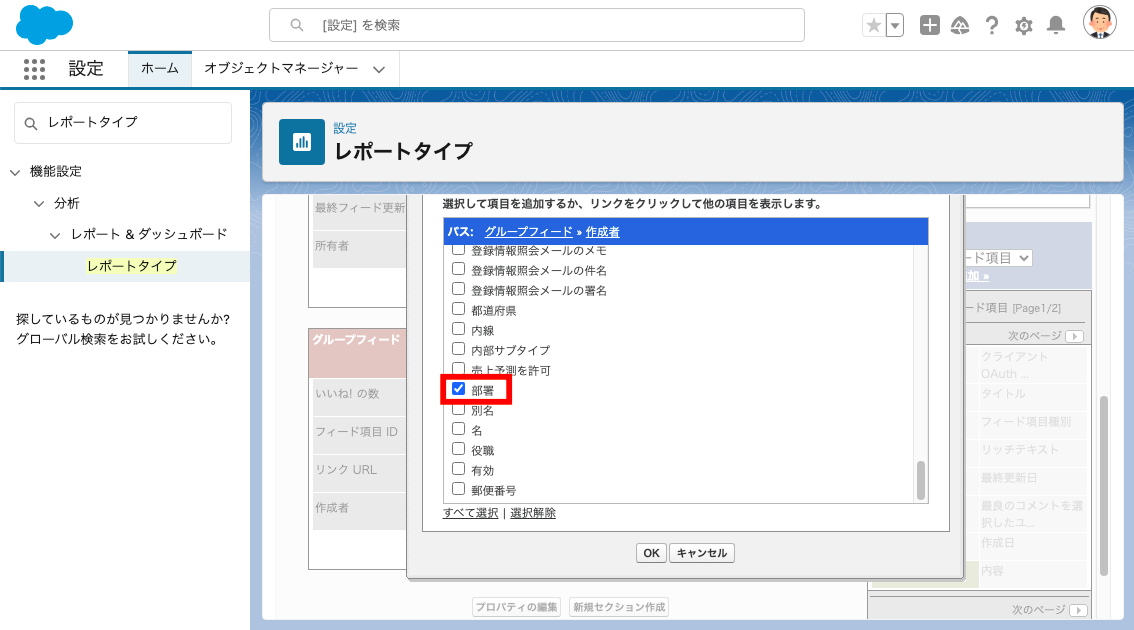Click the favorites star icon

tap(874, 26)
